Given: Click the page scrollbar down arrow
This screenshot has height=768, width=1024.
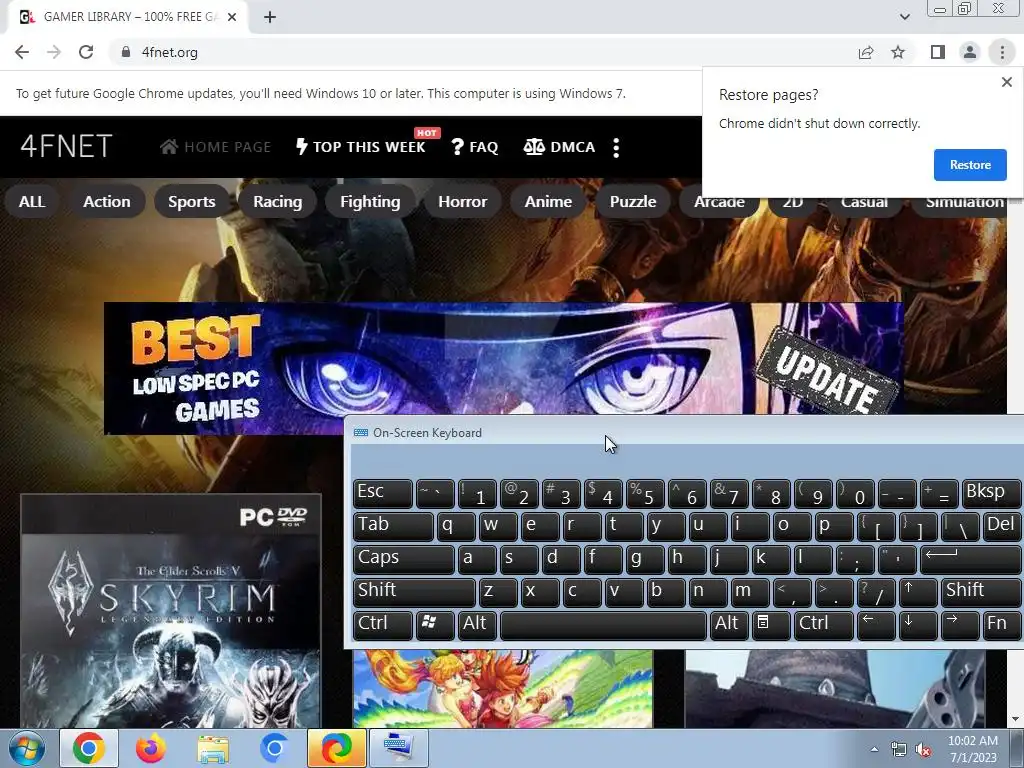Looking at the screenshot, I should (1015, 720).
